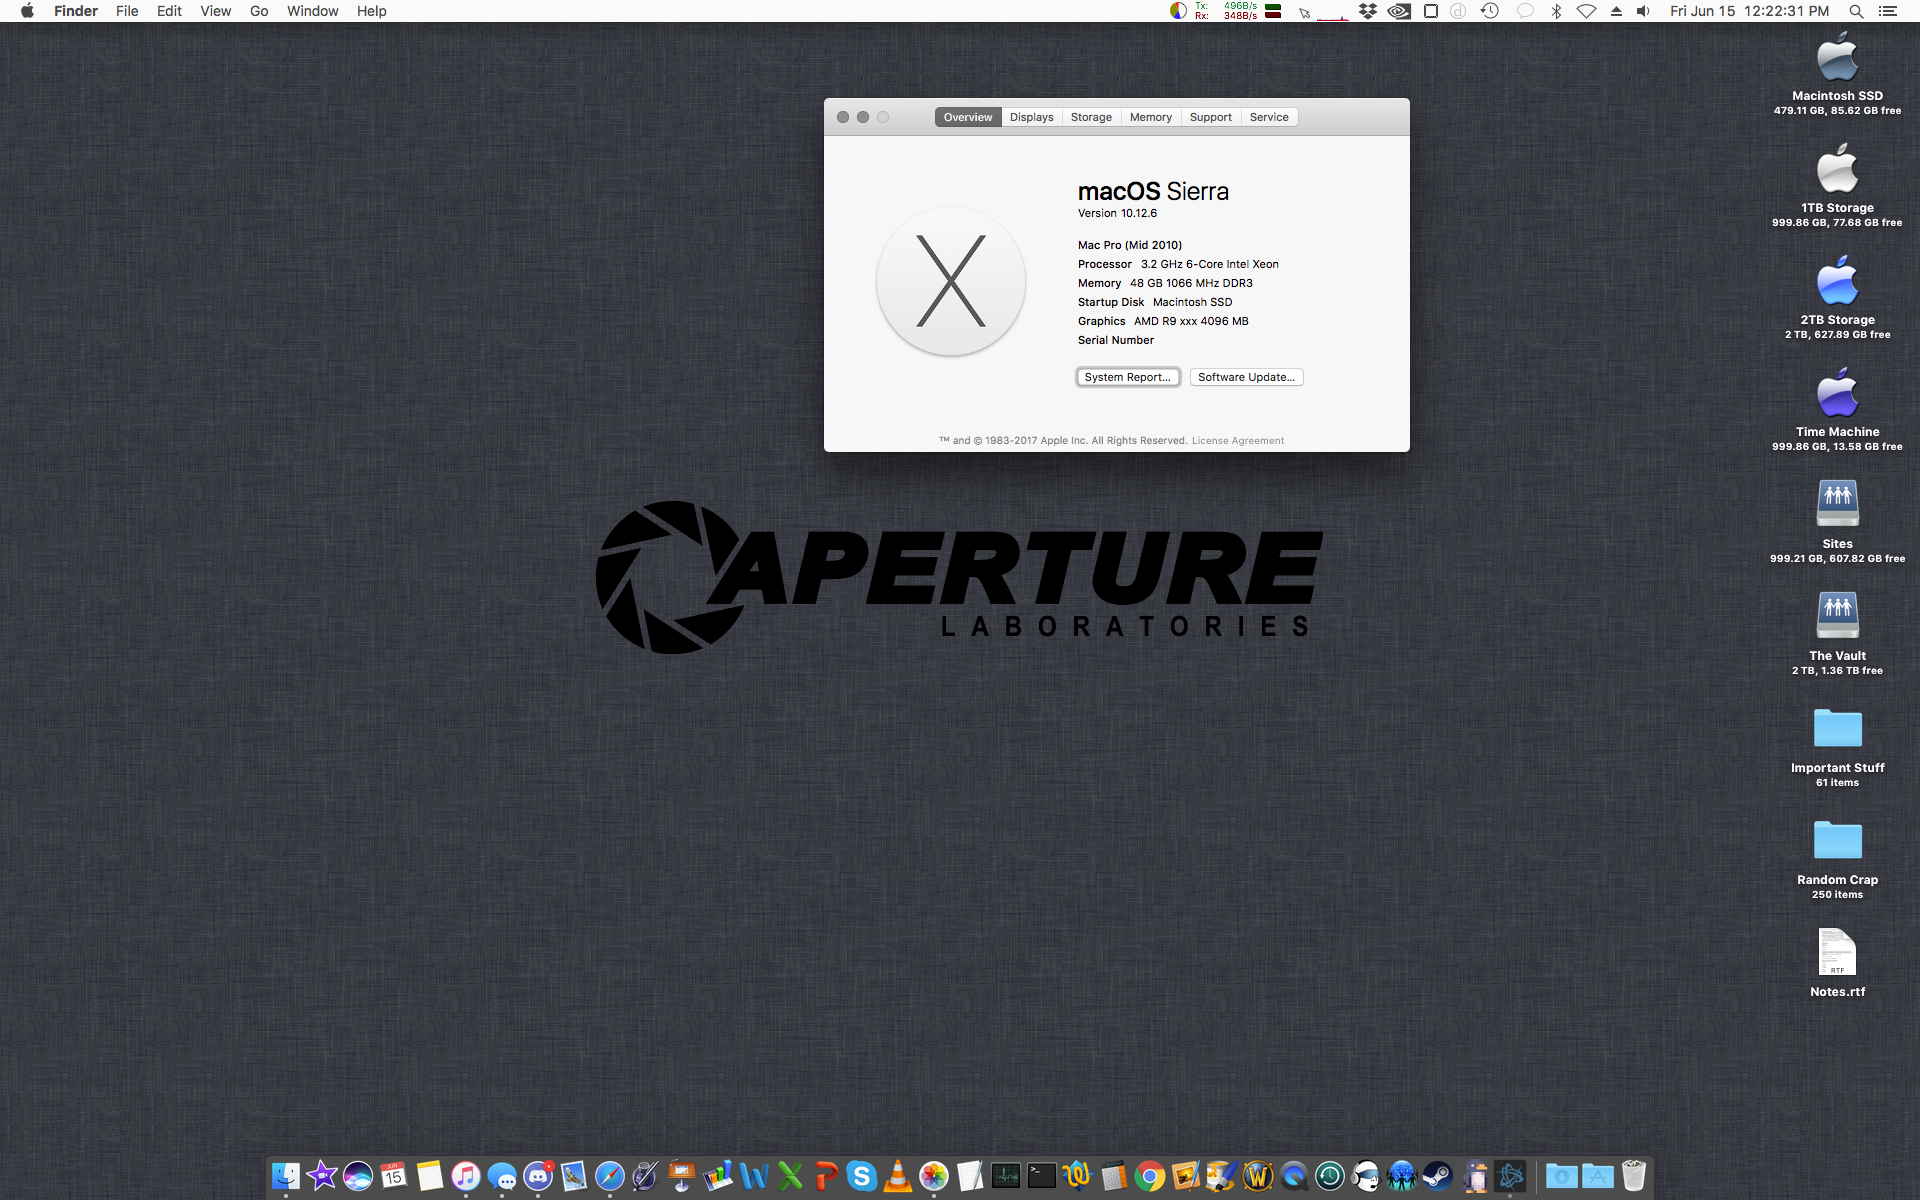Viewport: 1920px width, 1200px height.
Task: Open Time Machine app in dock
Action: (1330, 1177)
